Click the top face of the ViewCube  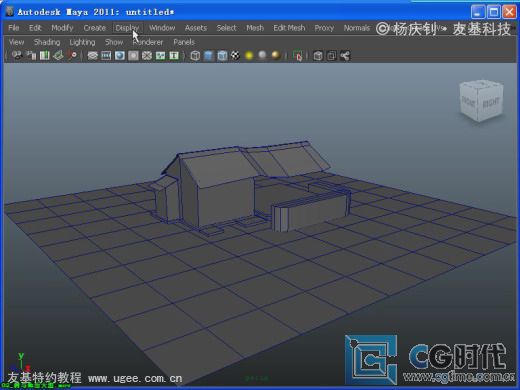(481, 85)
